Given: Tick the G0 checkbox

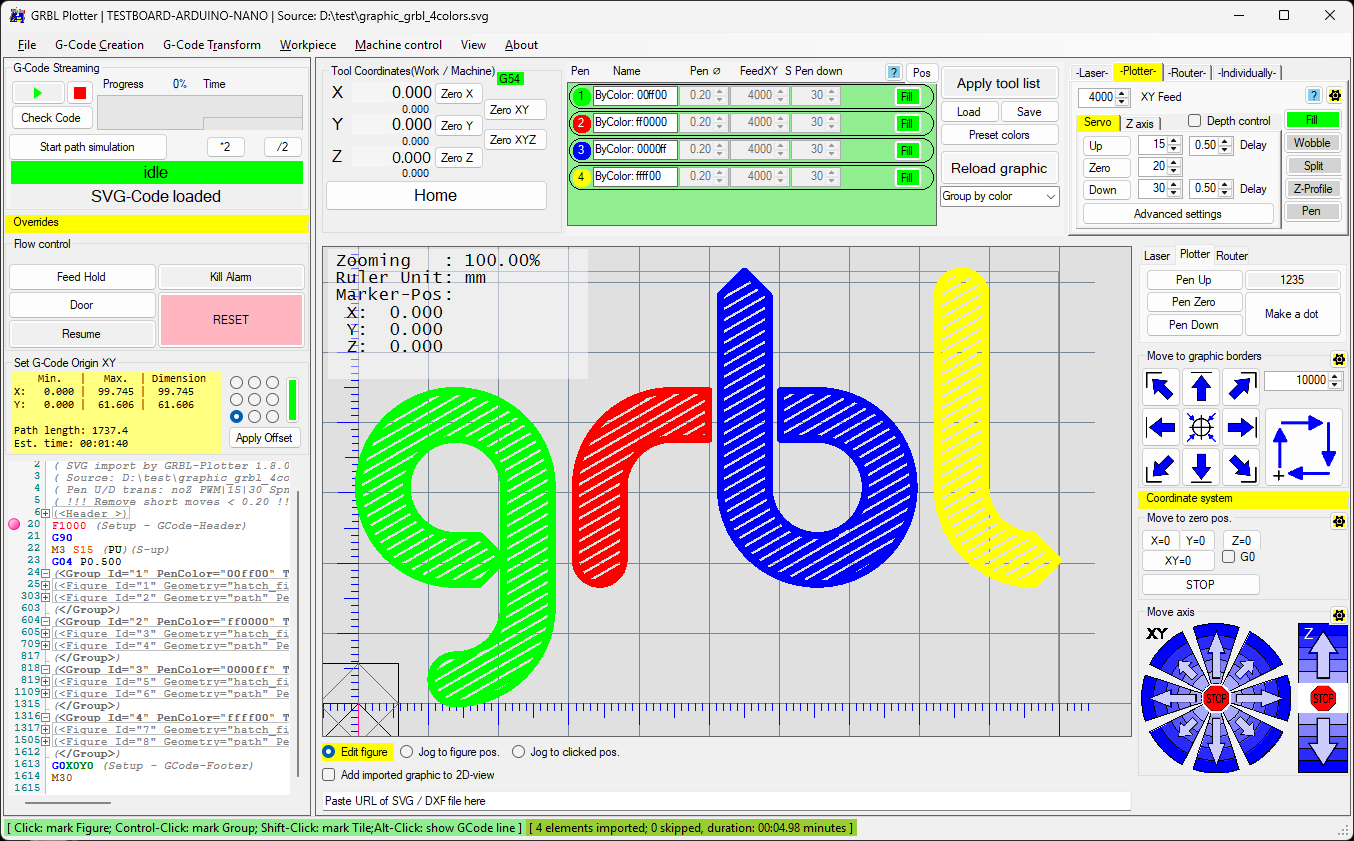Looking at the screenshot, I should (x=1228, y=557).
